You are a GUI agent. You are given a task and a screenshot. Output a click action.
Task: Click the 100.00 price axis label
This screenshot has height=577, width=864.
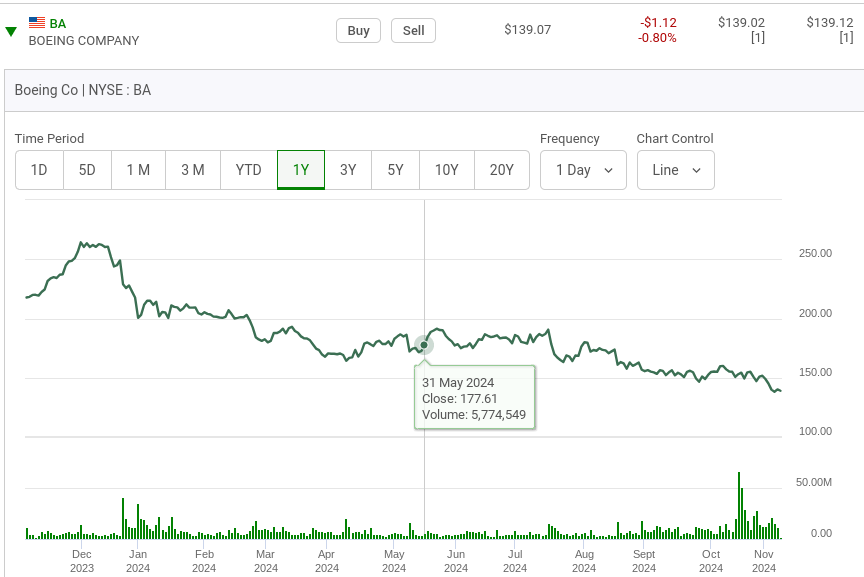click(x=816, y=432)
